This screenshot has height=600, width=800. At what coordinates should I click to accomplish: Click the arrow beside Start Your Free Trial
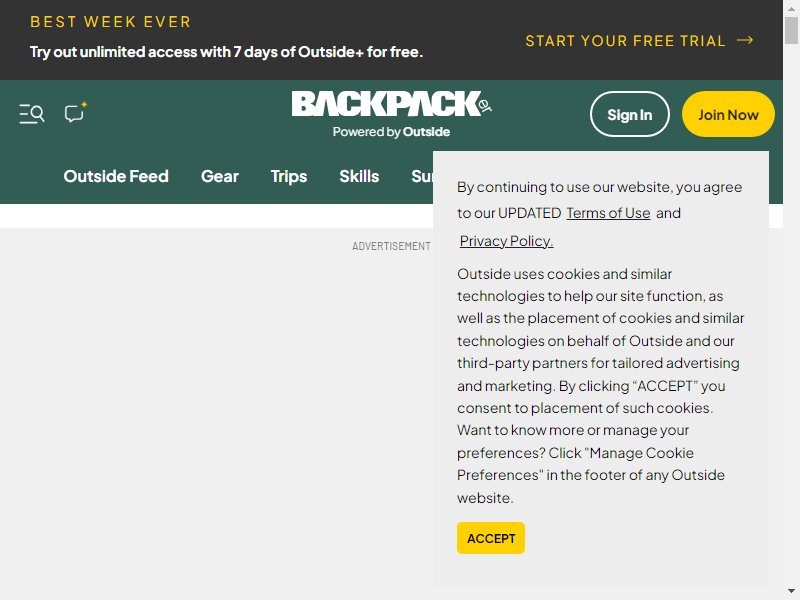[x=745, y=40]
